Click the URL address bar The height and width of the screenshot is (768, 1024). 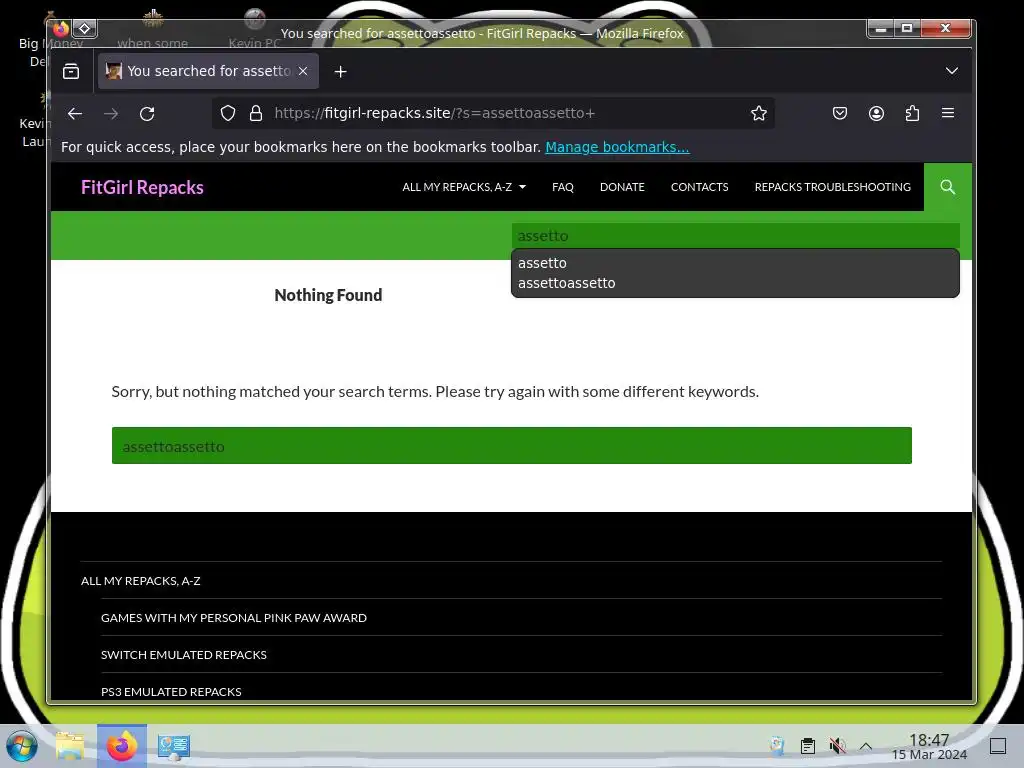[x=493, y=113]
